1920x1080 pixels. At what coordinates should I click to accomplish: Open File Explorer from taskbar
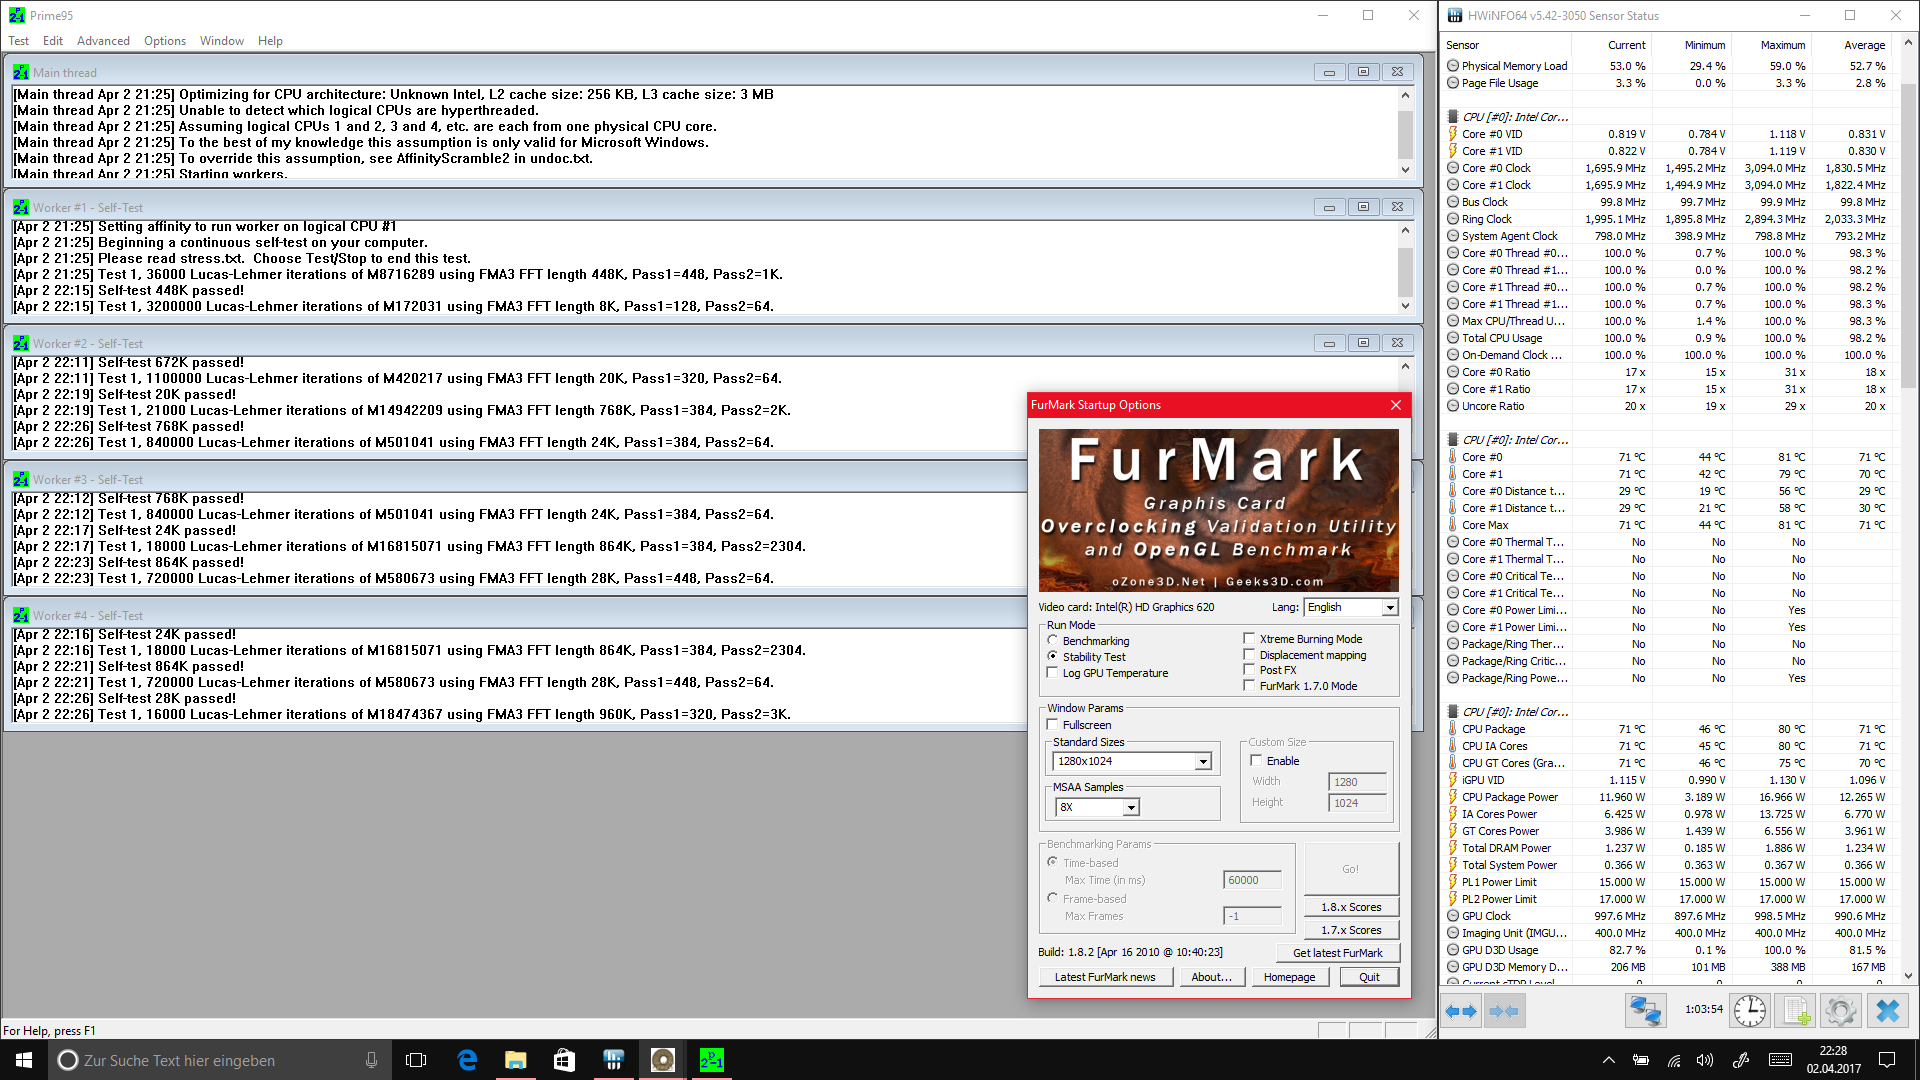pos(515,1060)
